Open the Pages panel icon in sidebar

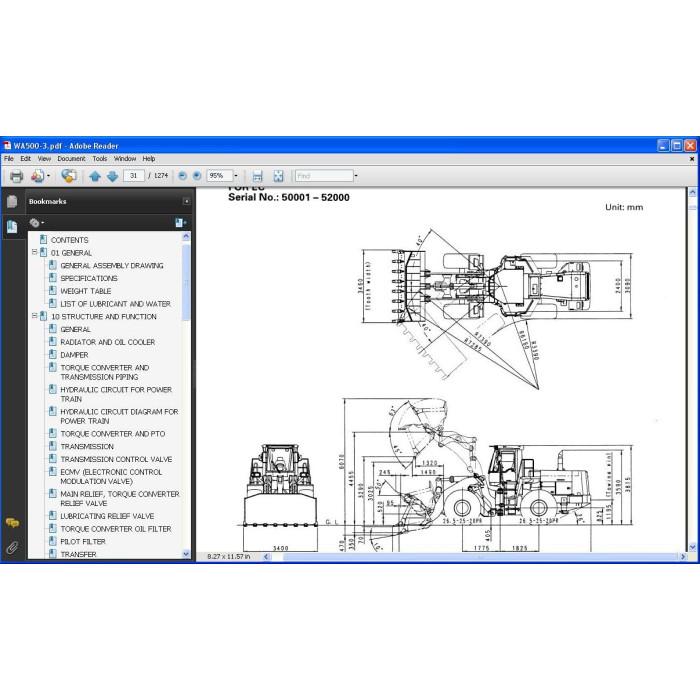coord(12,202)
